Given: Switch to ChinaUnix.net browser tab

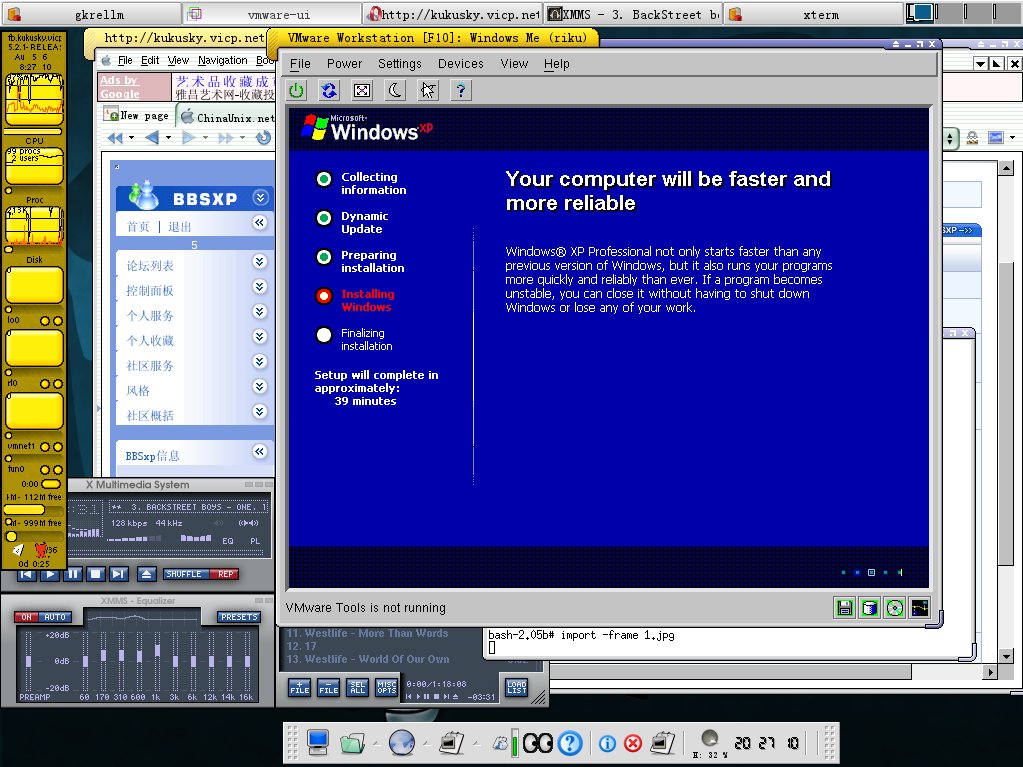Looking at the screenshot, I should click(226, 117).
